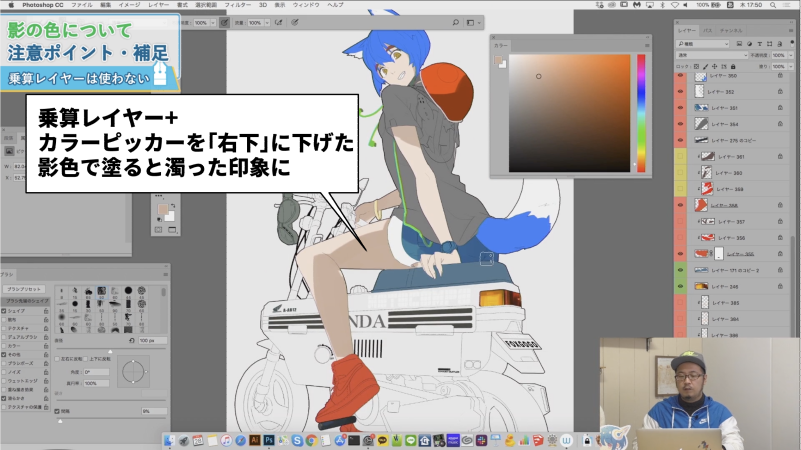Open flow 100% dropdown in options bar

tap(267, 22)
